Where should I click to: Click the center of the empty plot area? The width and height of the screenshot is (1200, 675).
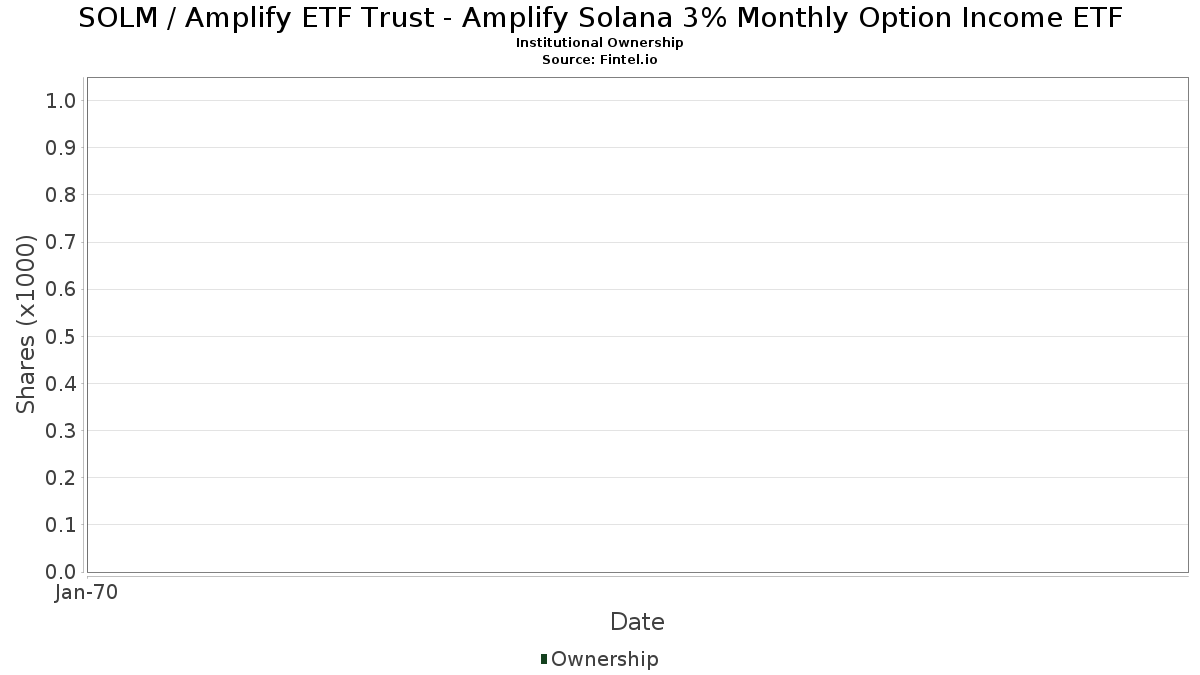pyautogui.click(x=637, y=325)
